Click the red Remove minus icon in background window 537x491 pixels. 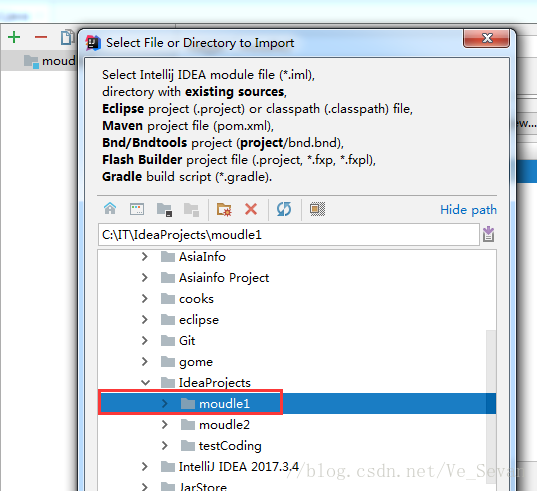click(41, 37)
